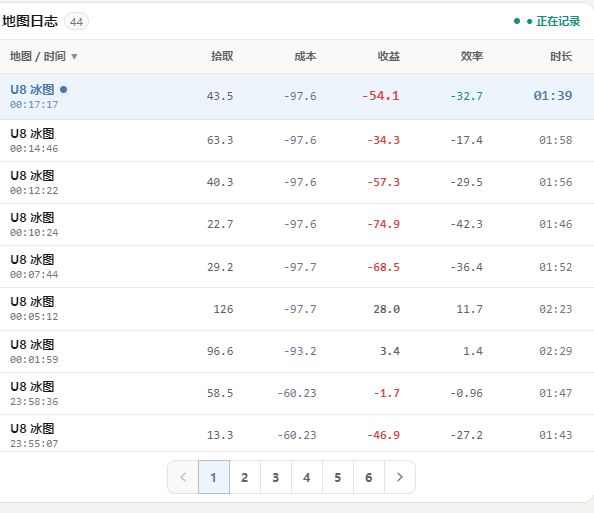Click the 时长 value 02:29

556,351
